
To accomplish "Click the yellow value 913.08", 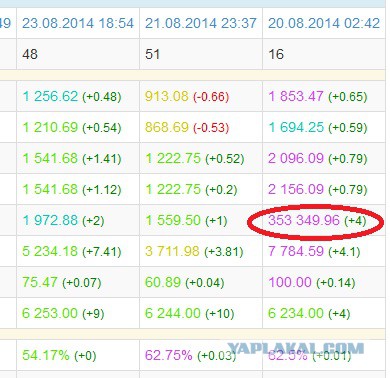I will (167, 96).
